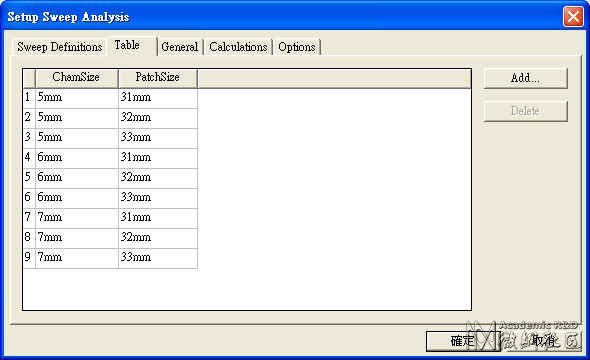
Task: Cancel with the 取消 button
Action: (x=543, y=341)
